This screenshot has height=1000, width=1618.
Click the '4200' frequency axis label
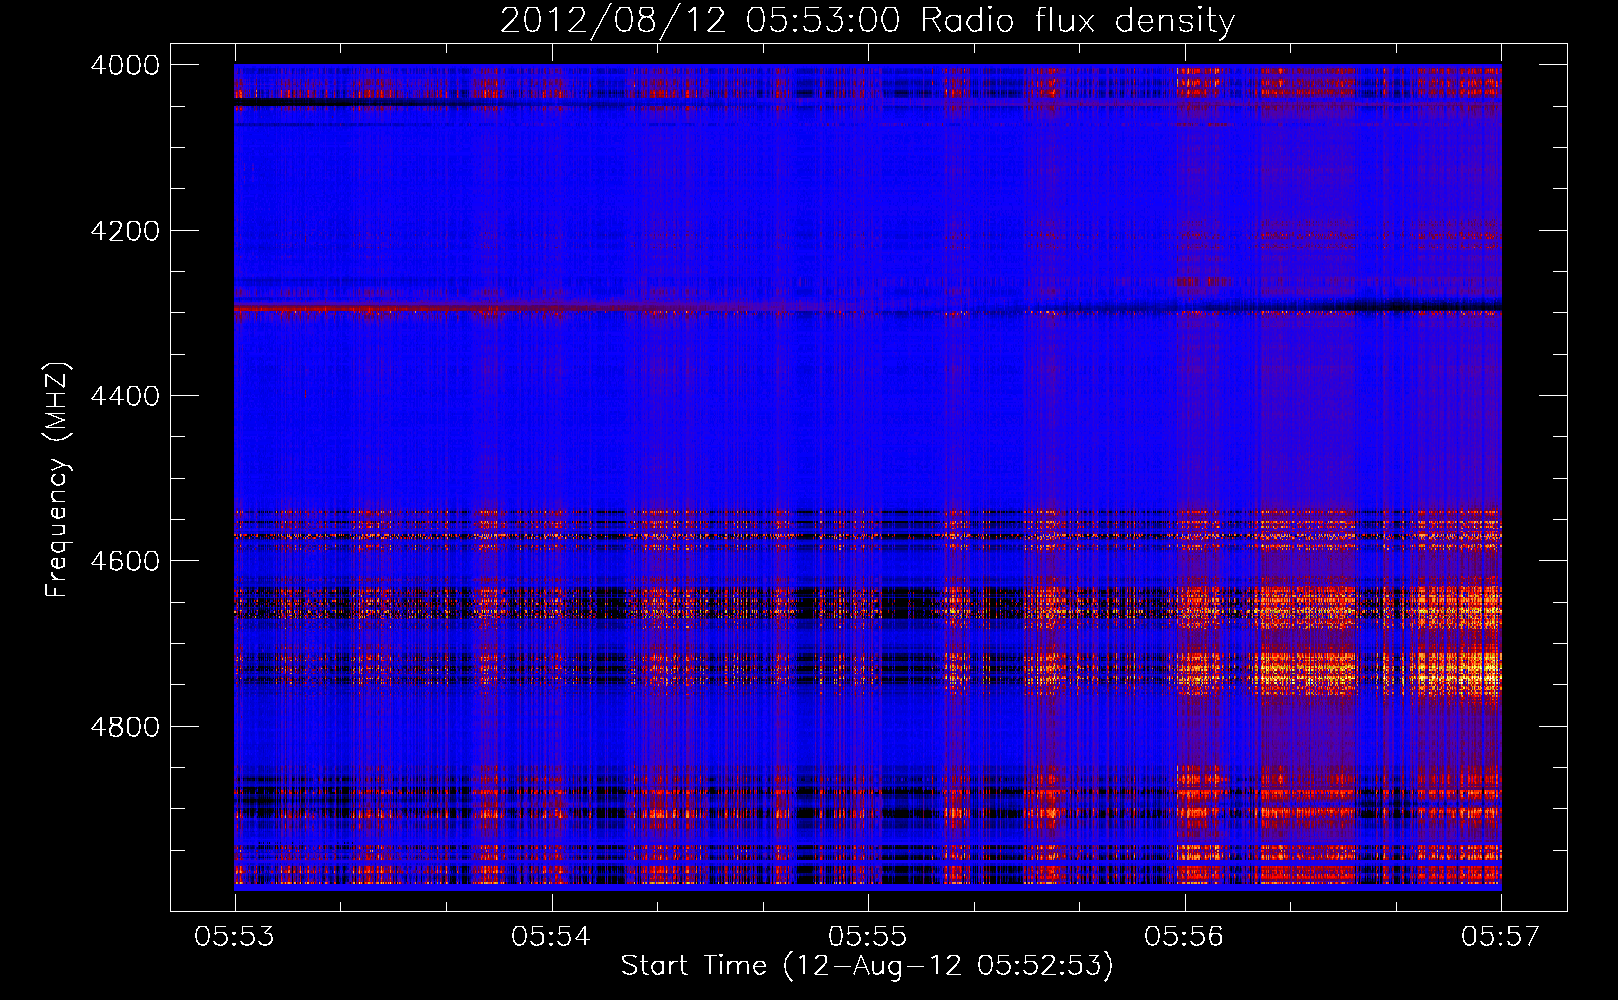click(125, 231)
